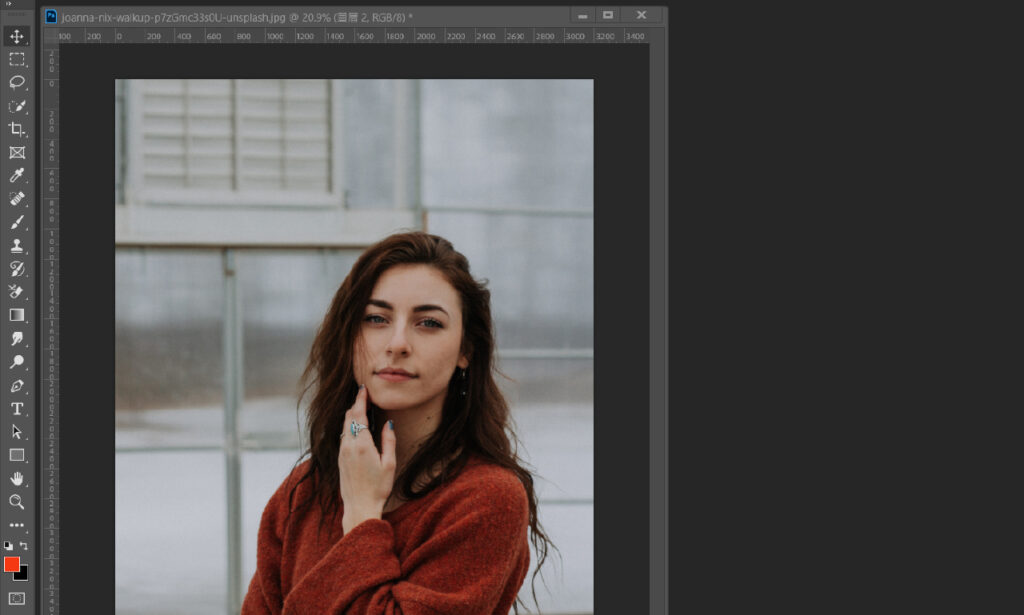Select the Zoom tool
The image size is (1024, 615).
[17, 502]
